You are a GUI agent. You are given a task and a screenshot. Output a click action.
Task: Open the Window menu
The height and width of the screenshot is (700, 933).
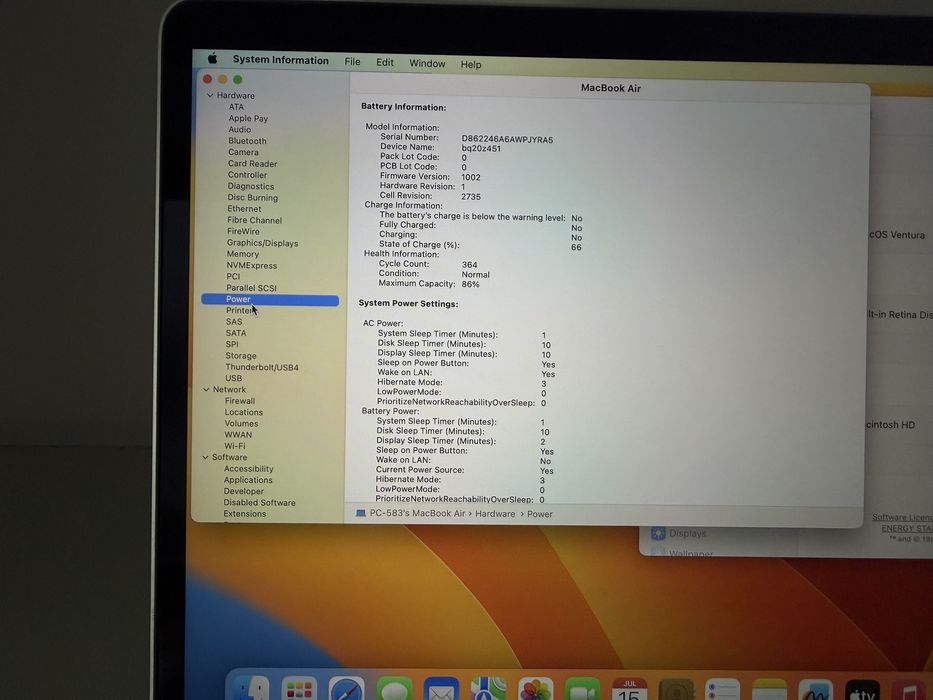pos(427,63)
